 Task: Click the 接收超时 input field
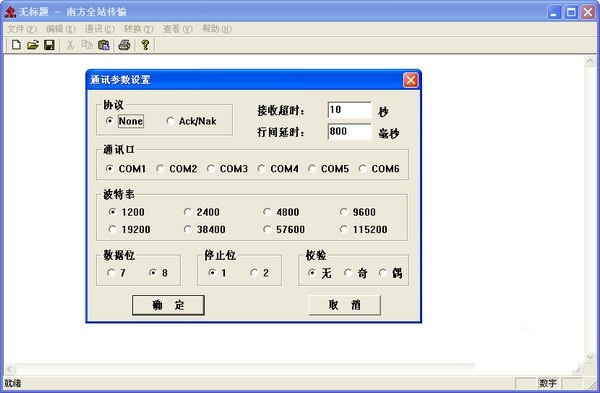[349, 110]
